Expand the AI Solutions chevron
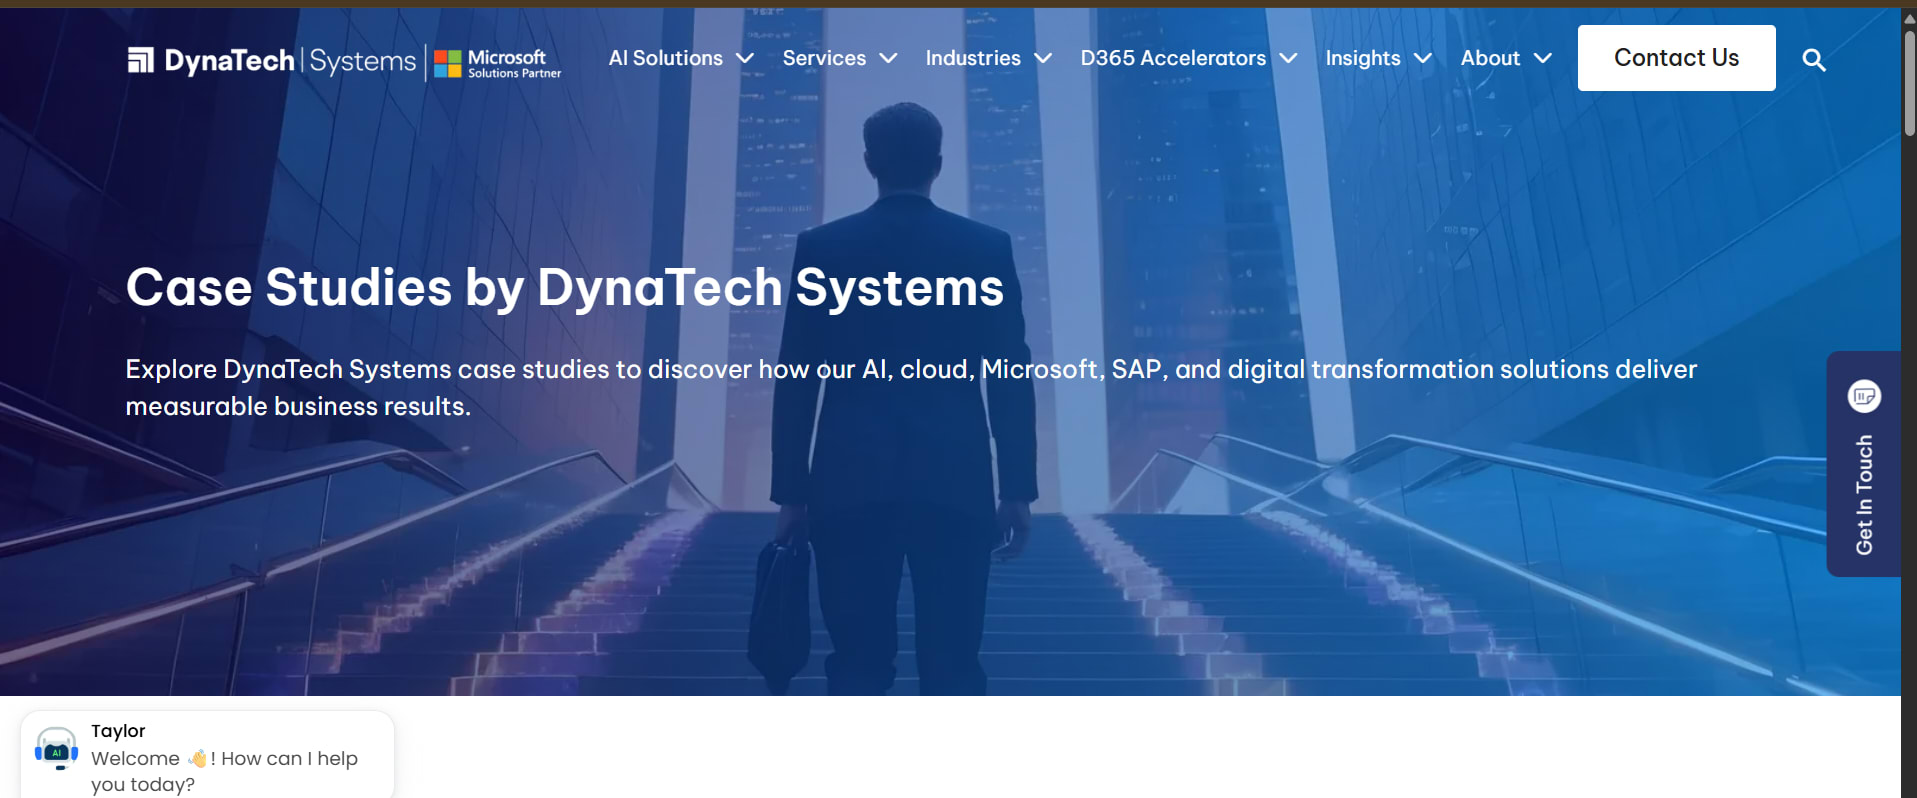 (744, 59)
